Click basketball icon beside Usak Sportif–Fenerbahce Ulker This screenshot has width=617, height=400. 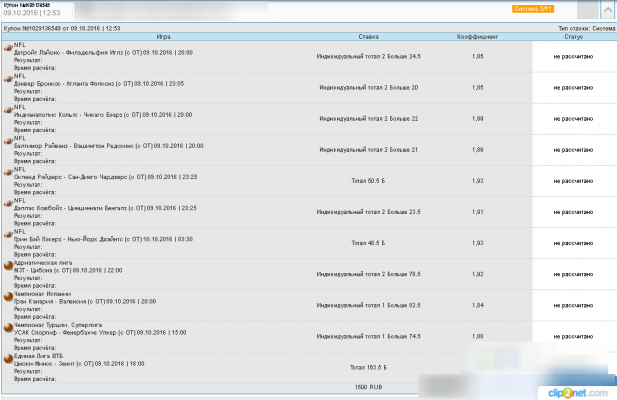[6, 326]
